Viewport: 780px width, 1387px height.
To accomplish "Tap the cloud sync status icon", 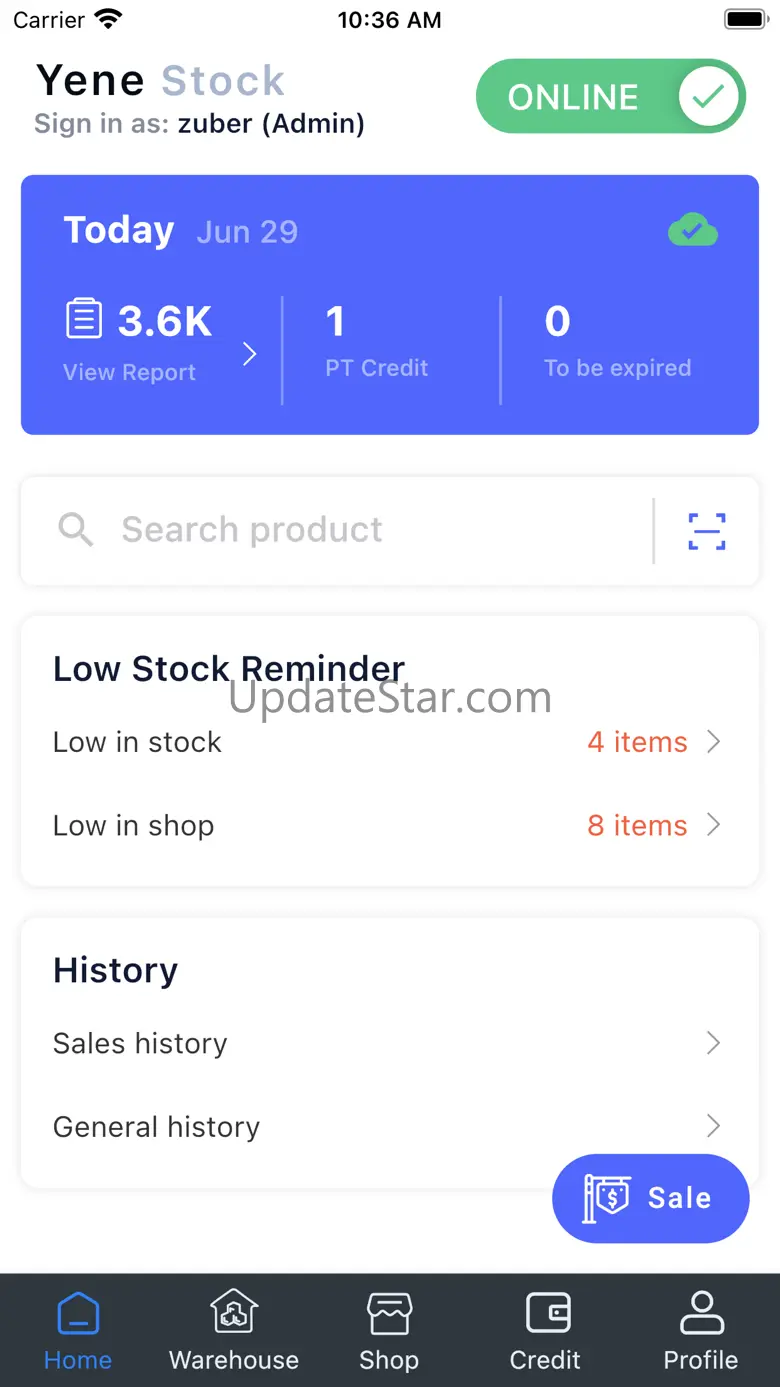I will (693, 232).
